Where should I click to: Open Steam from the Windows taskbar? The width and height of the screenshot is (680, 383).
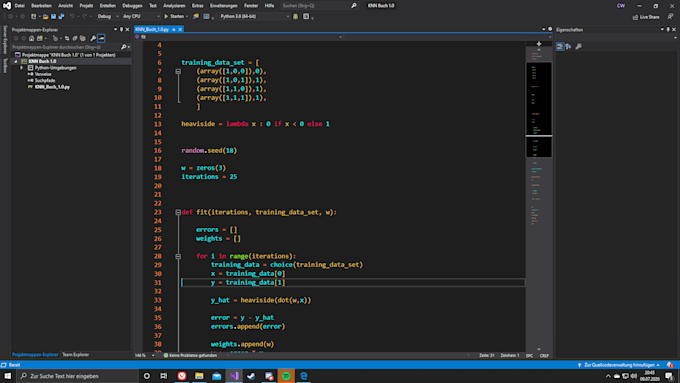(251, 376)
